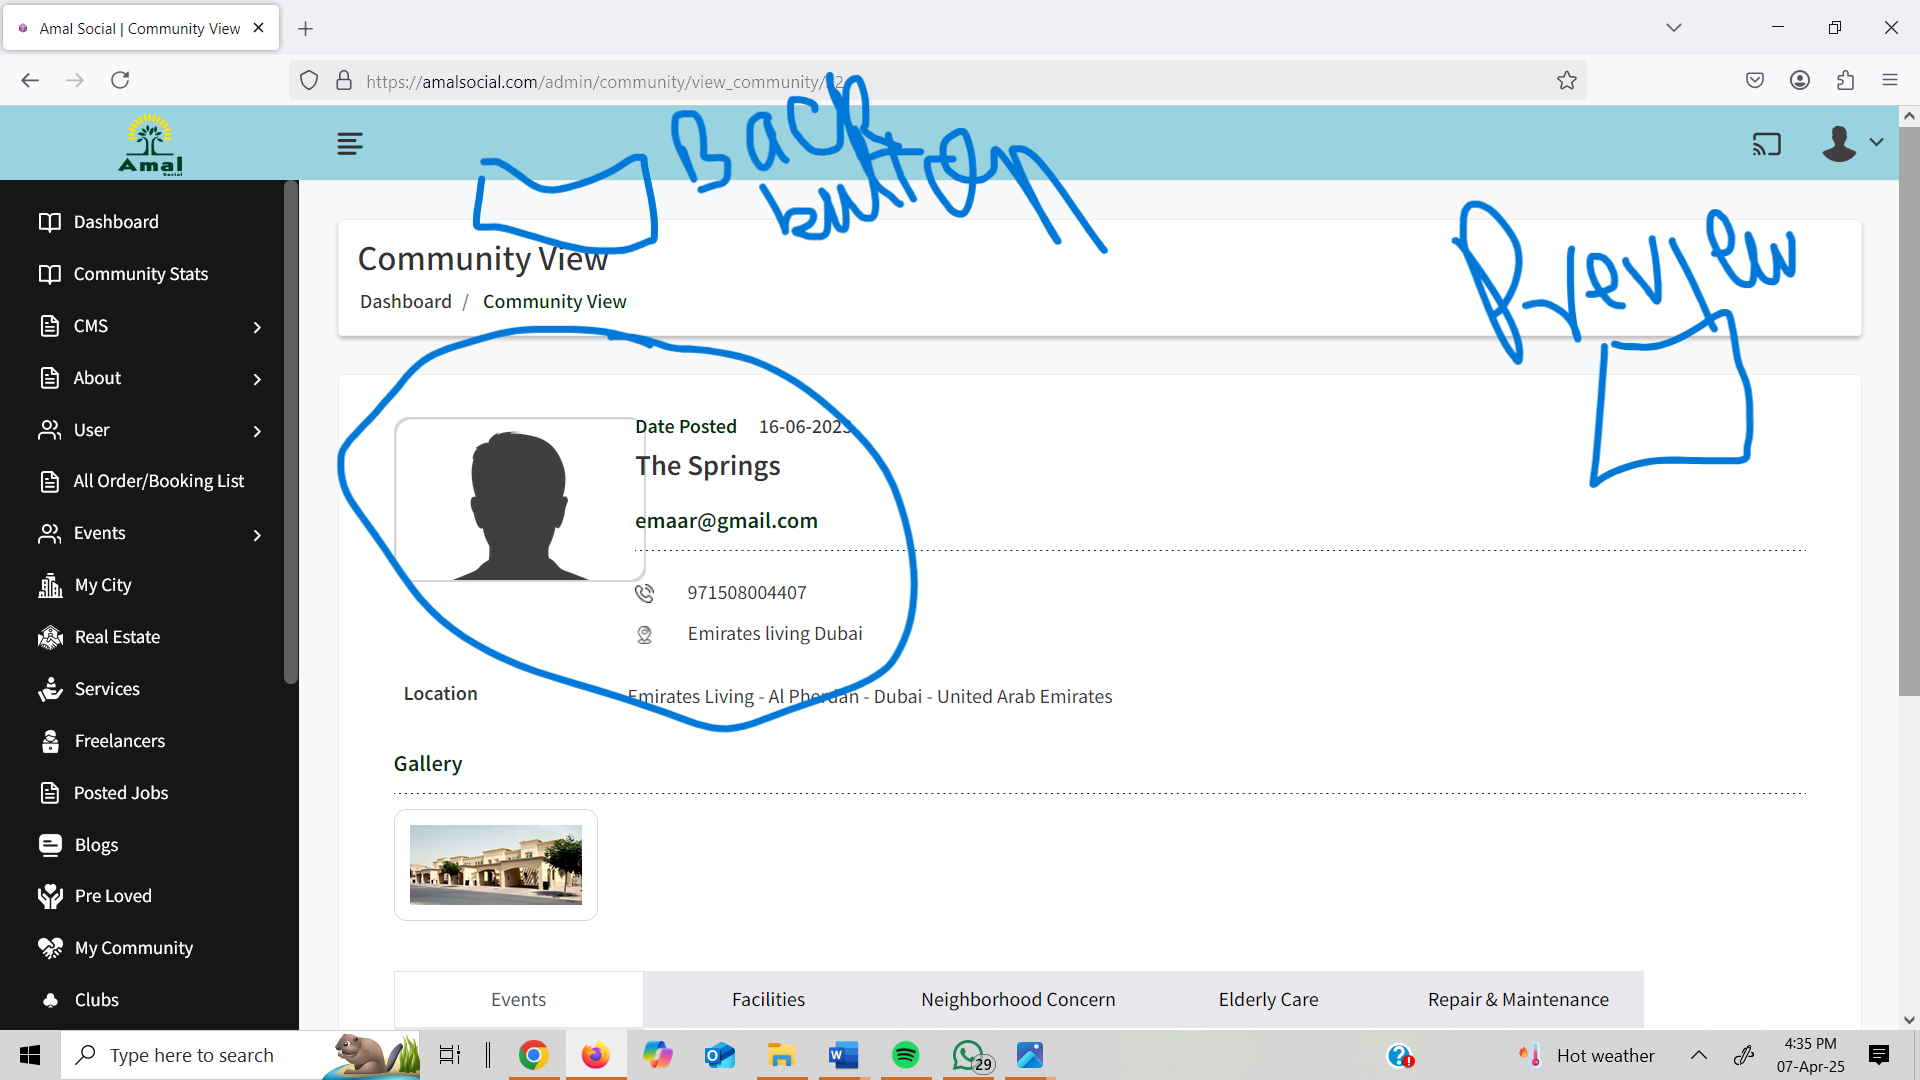1920x1080 pixels.
Task: Switch to the Facilities tab
Action: pyautogui.click(x=768, y=1000)
